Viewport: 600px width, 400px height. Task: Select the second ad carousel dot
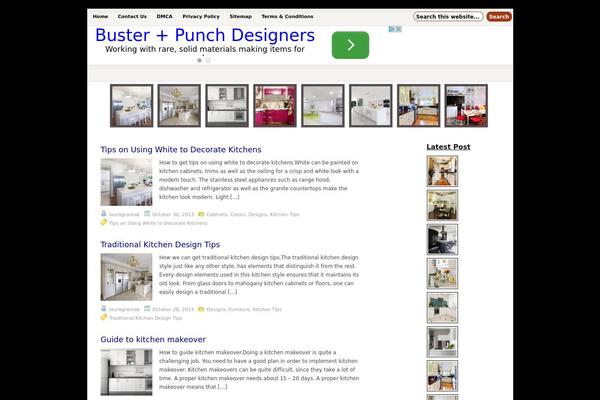[208, 60]
